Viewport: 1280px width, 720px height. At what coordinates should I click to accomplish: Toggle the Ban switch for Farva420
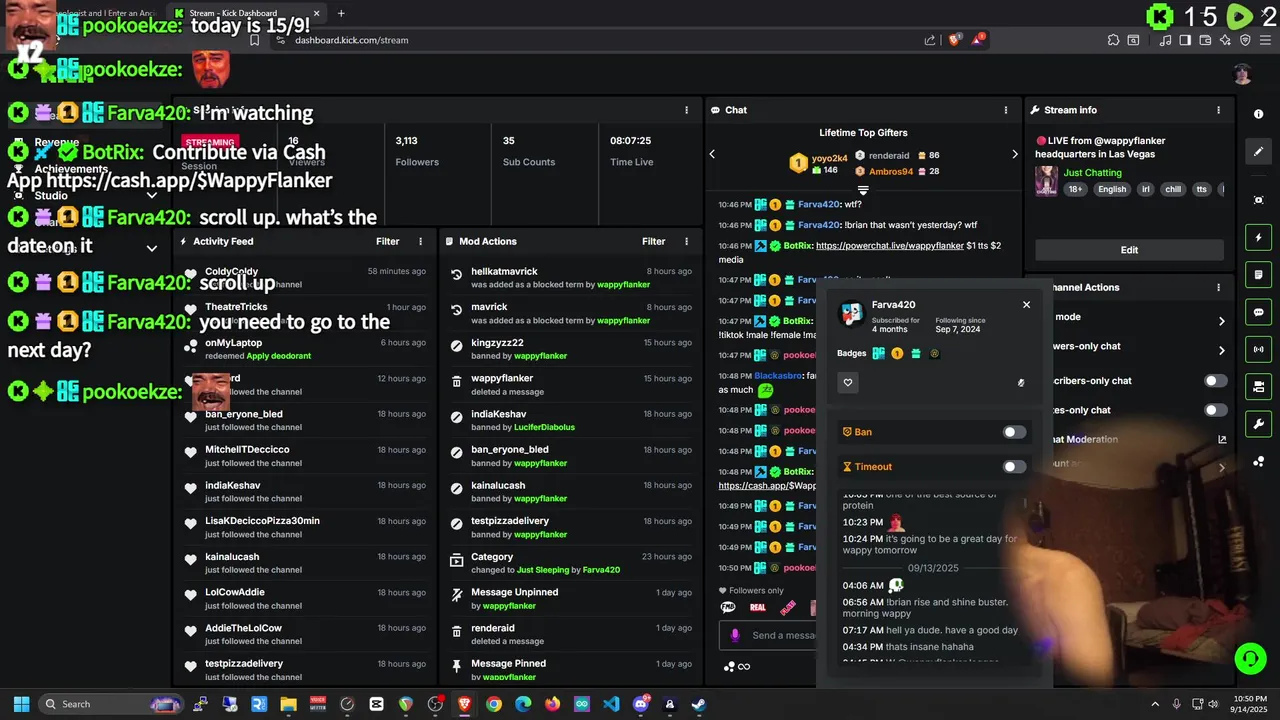[1014, 432]
